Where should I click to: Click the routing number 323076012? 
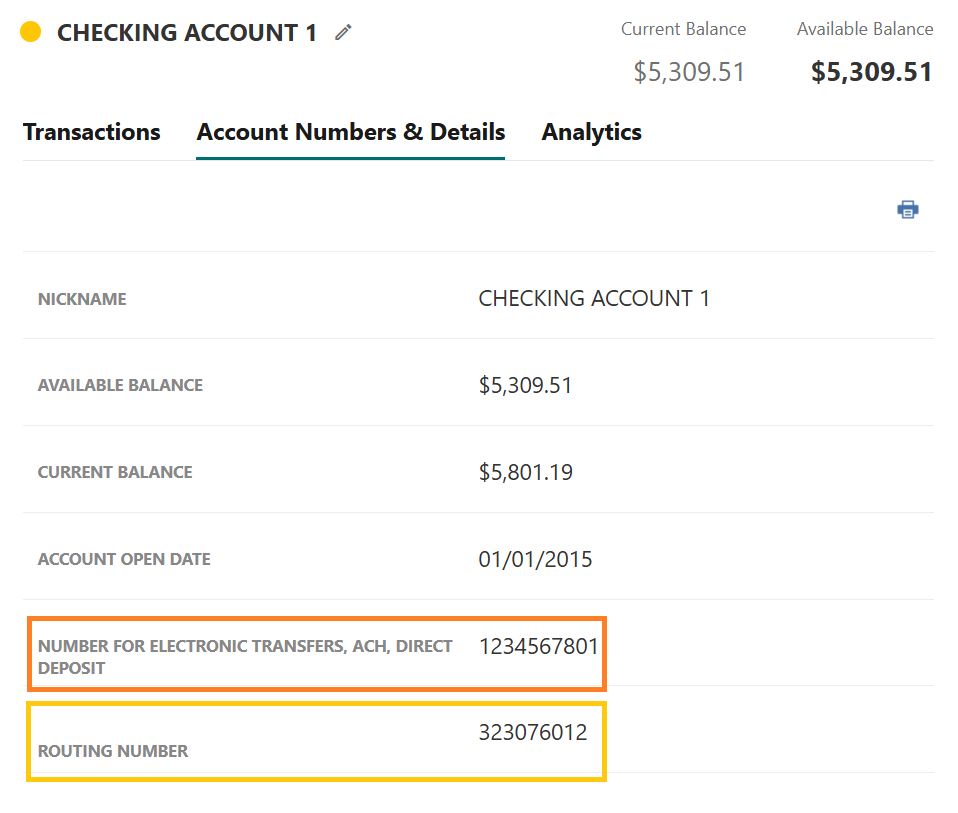[532, 733]
